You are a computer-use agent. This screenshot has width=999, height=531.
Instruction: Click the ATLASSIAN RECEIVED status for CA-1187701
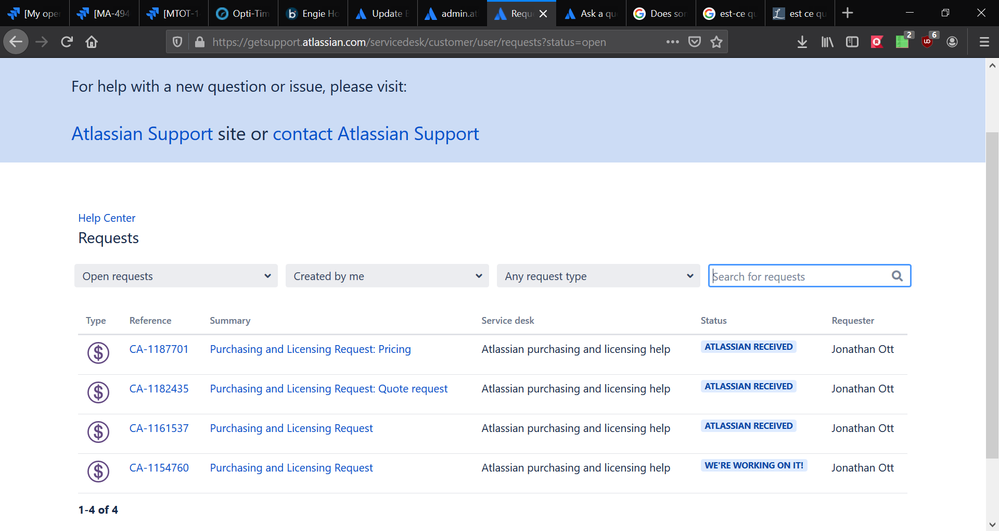pos(749,347)
